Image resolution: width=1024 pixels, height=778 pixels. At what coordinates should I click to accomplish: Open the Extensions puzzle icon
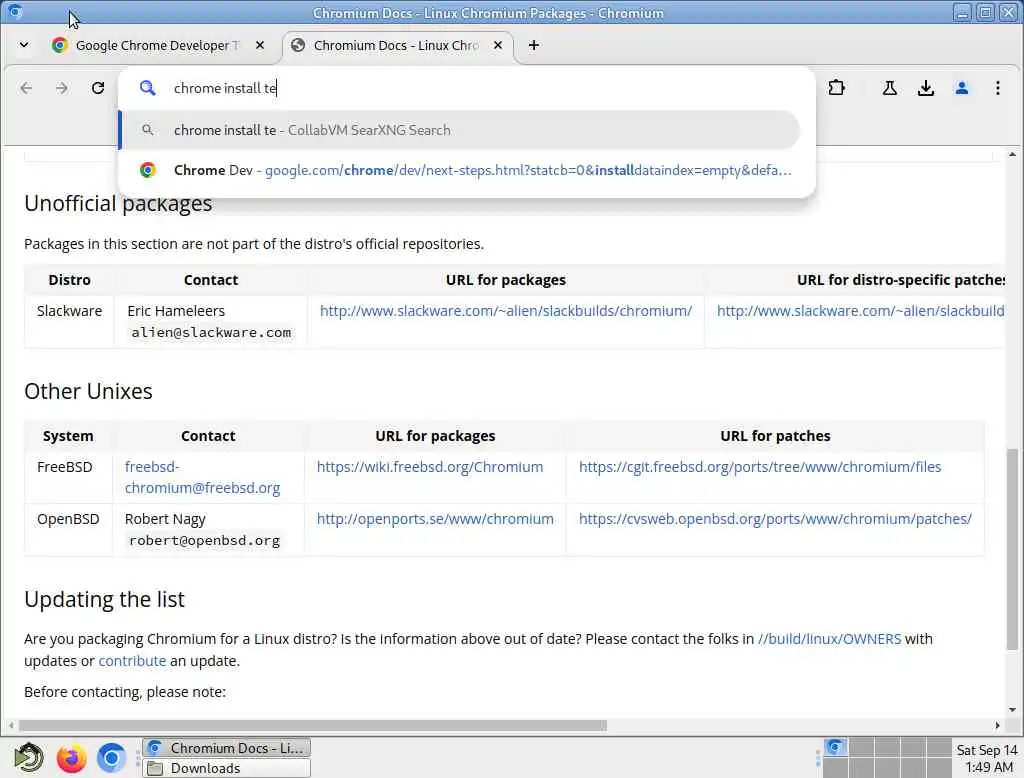(x=837, y=88)
